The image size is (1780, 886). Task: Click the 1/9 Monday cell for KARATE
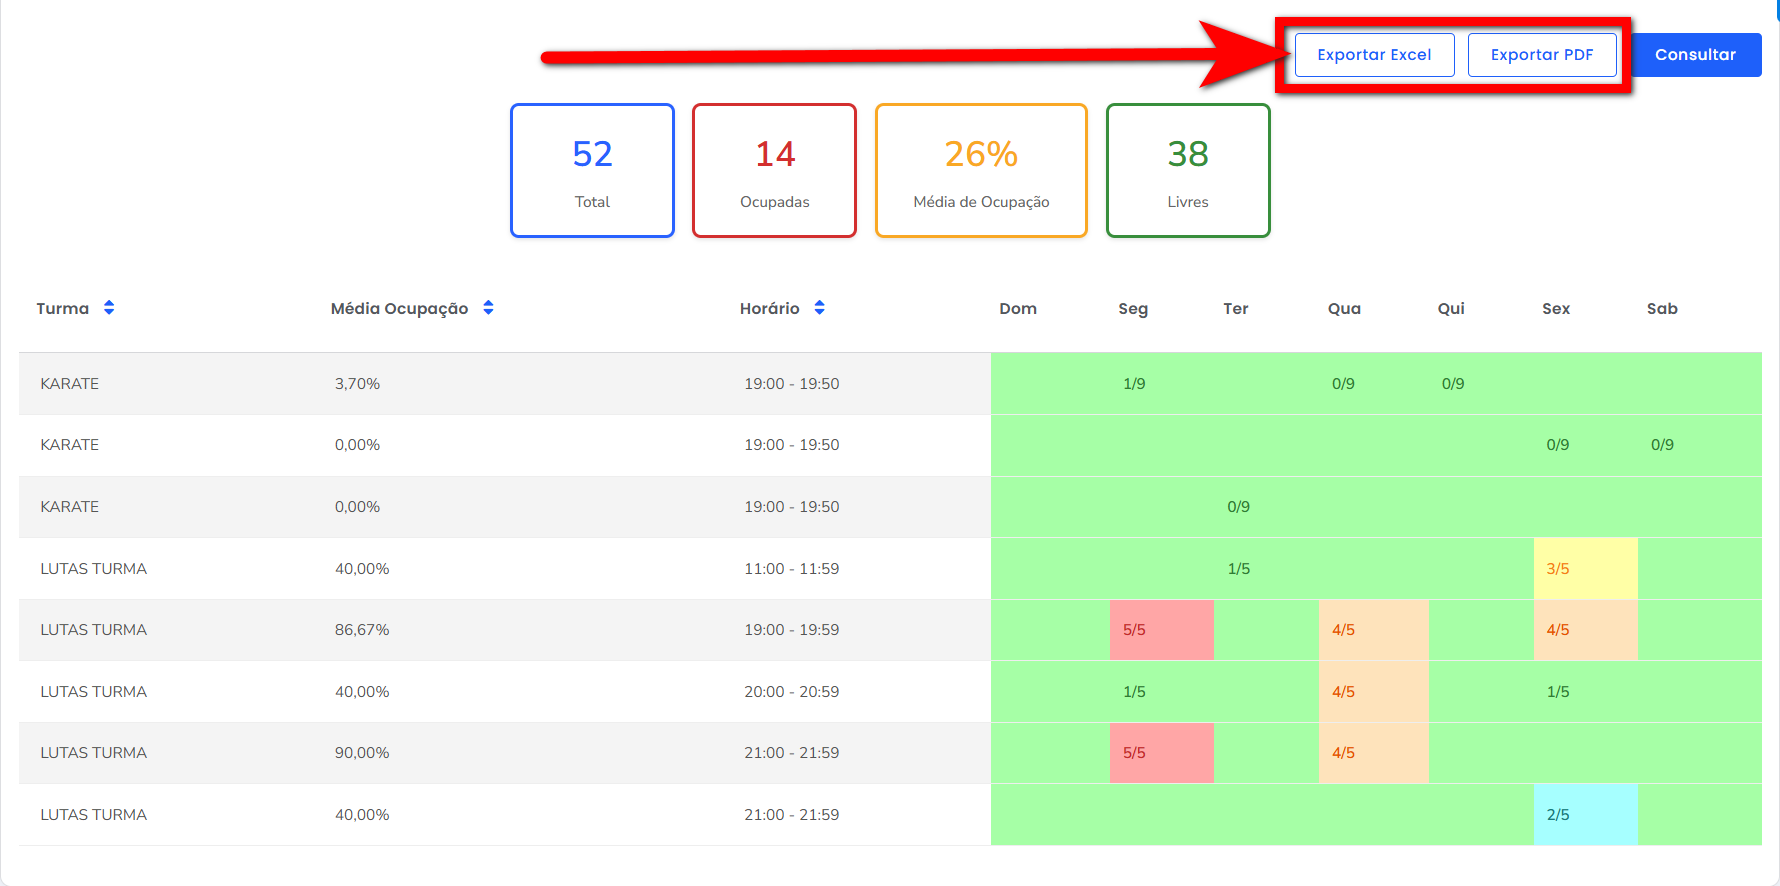[1134, 384]
